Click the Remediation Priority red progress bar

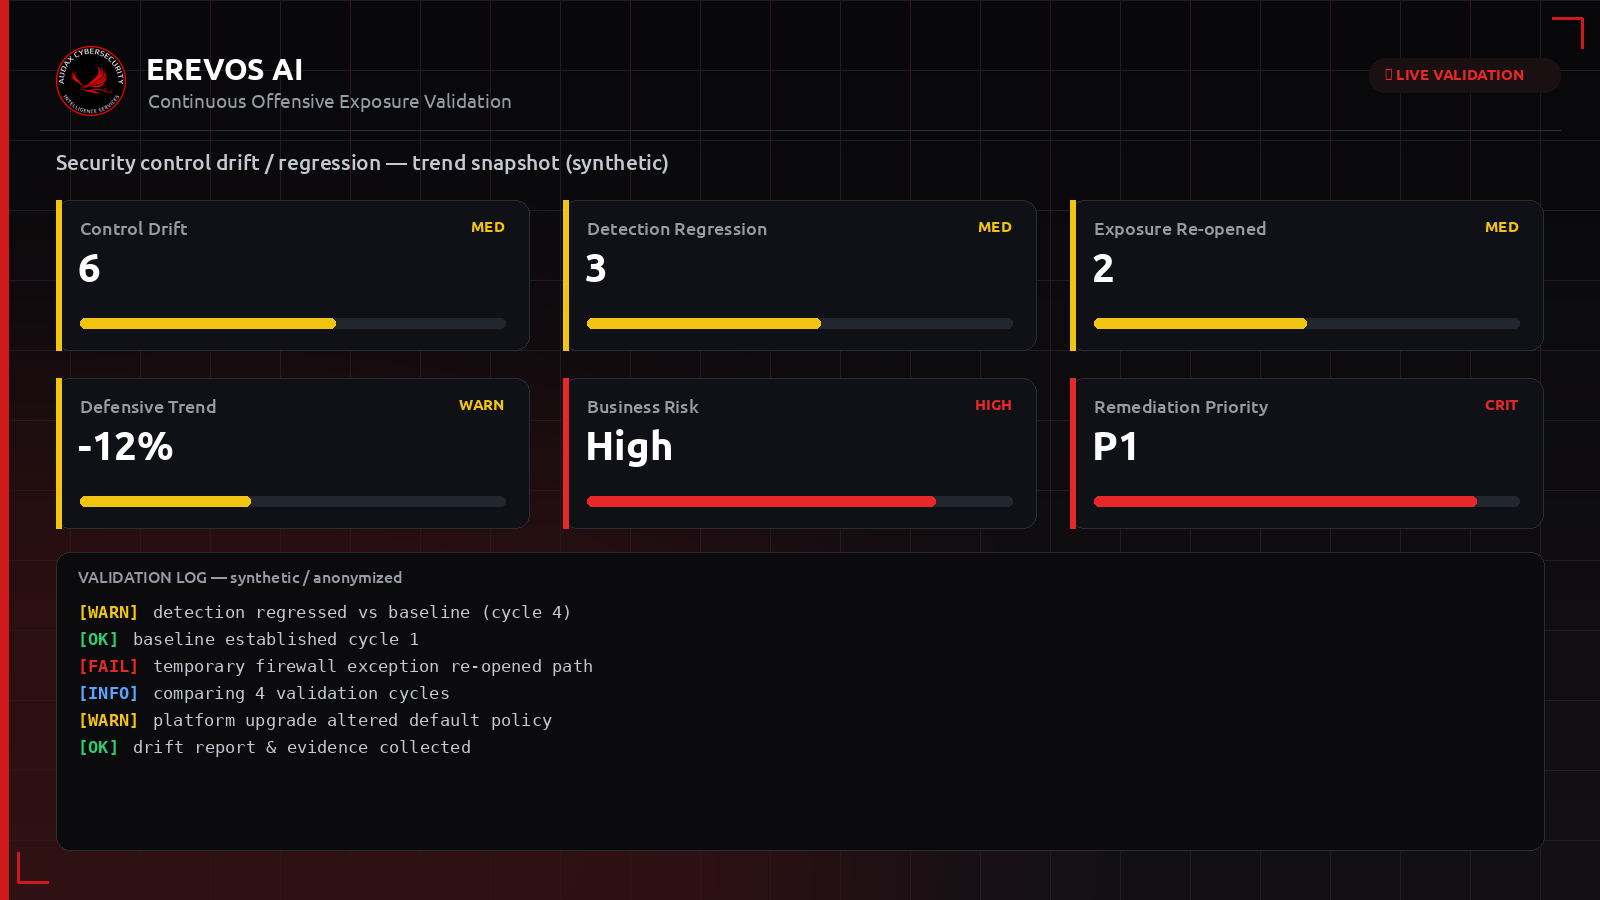1307,502
